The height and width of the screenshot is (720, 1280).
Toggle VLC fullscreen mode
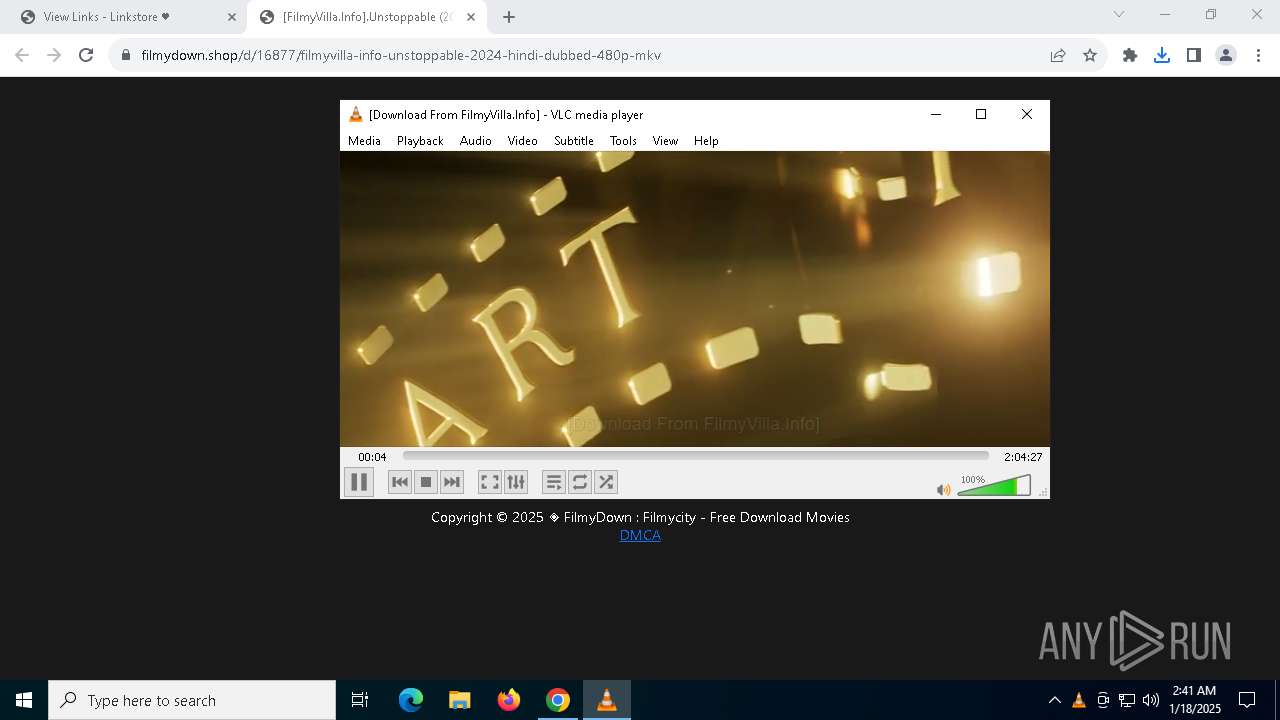point(490,482)
